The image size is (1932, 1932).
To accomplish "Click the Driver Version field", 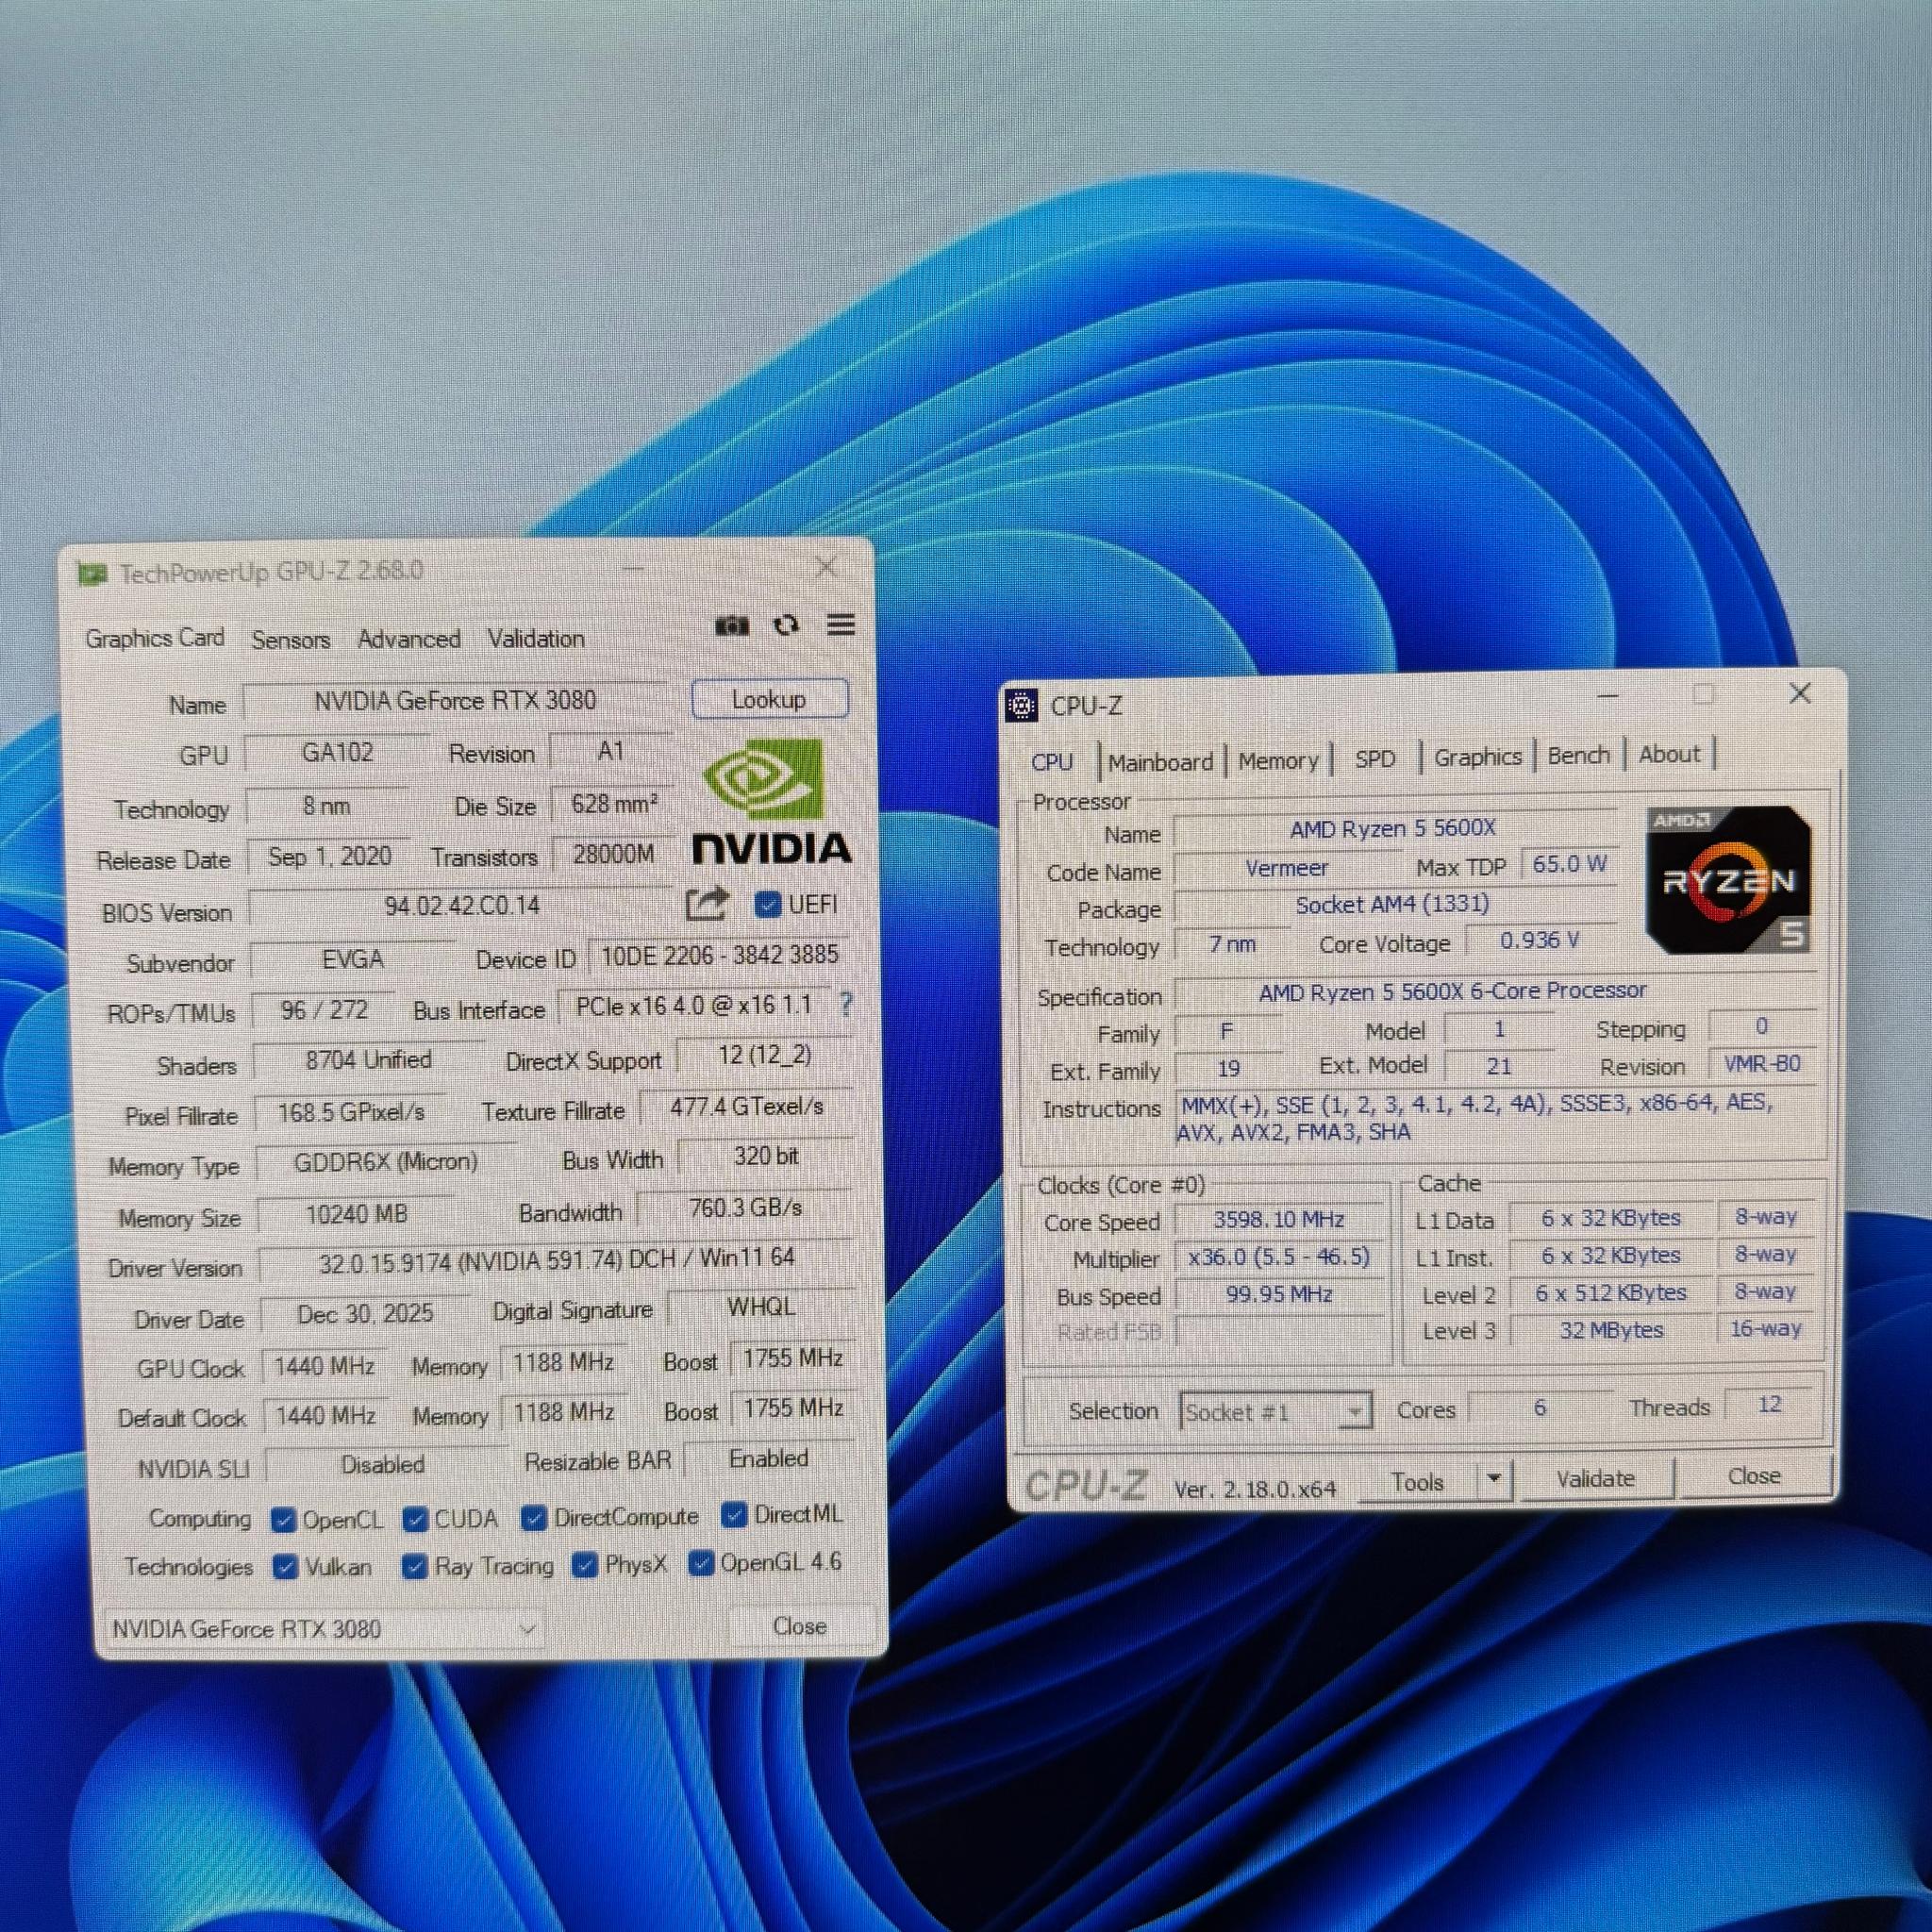I will pos(556,1260).
